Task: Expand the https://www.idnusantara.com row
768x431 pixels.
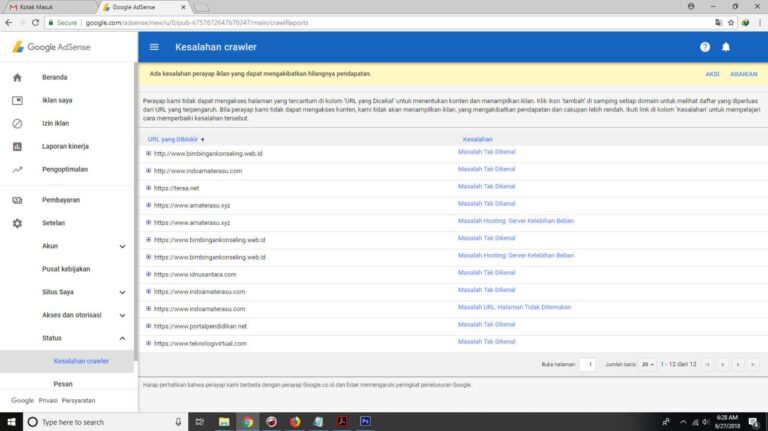Action: coord(148,274)
